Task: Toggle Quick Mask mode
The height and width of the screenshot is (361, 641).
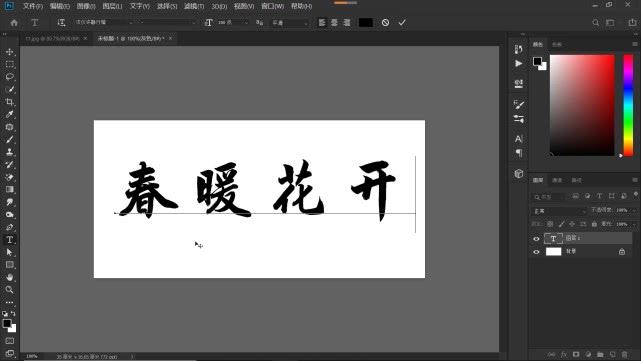Action: (x=9, y=341)
